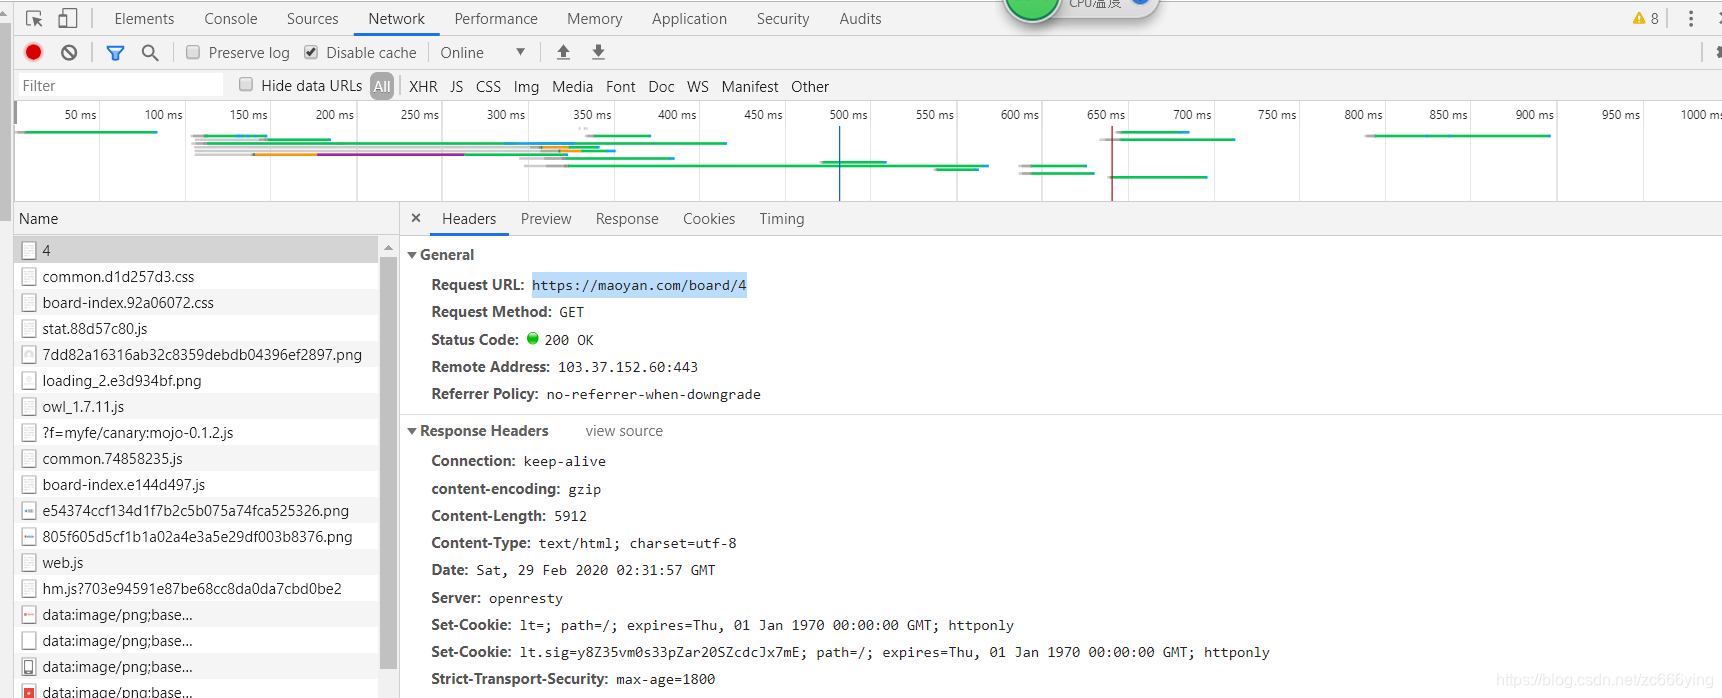This screenshot has height=698, width=1722.
Task: Click the Name column header
Action: click(206, 218)
